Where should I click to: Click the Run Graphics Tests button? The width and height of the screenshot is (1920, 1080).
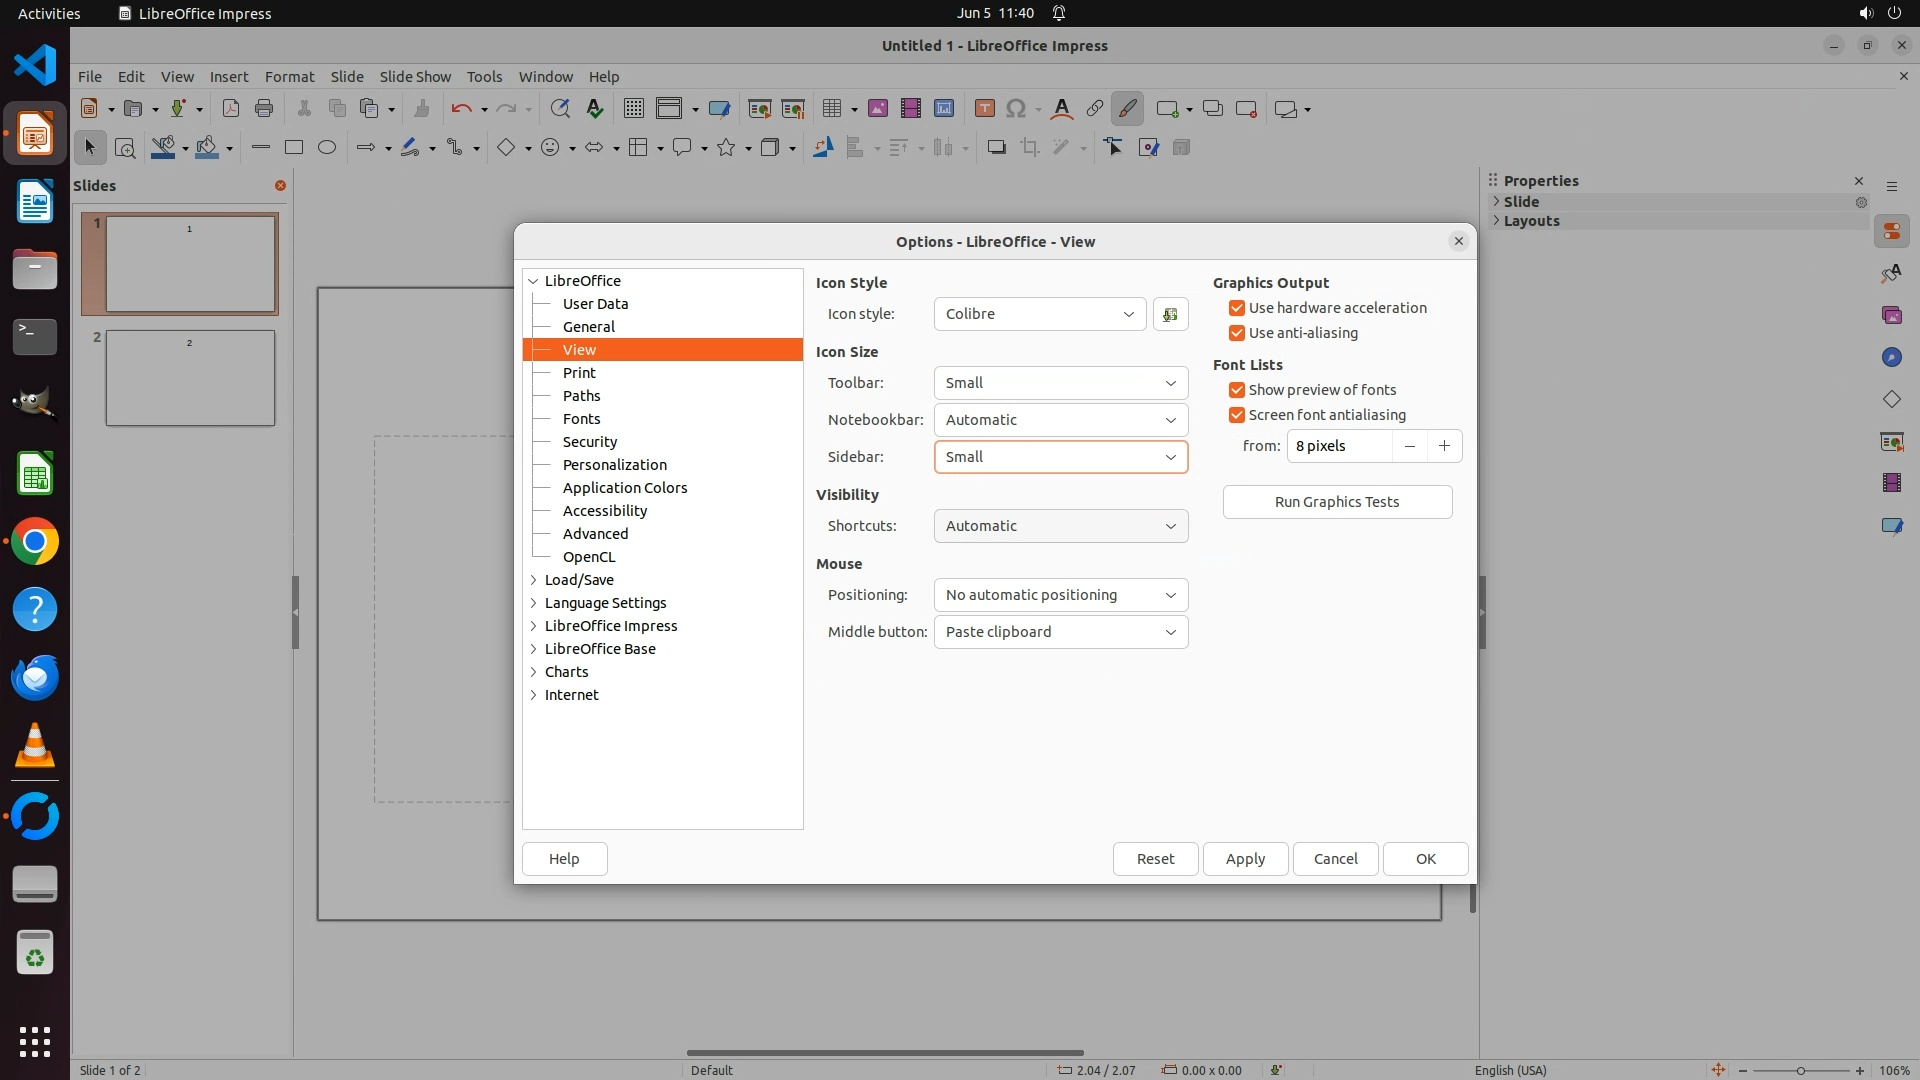click(1337, 502)
